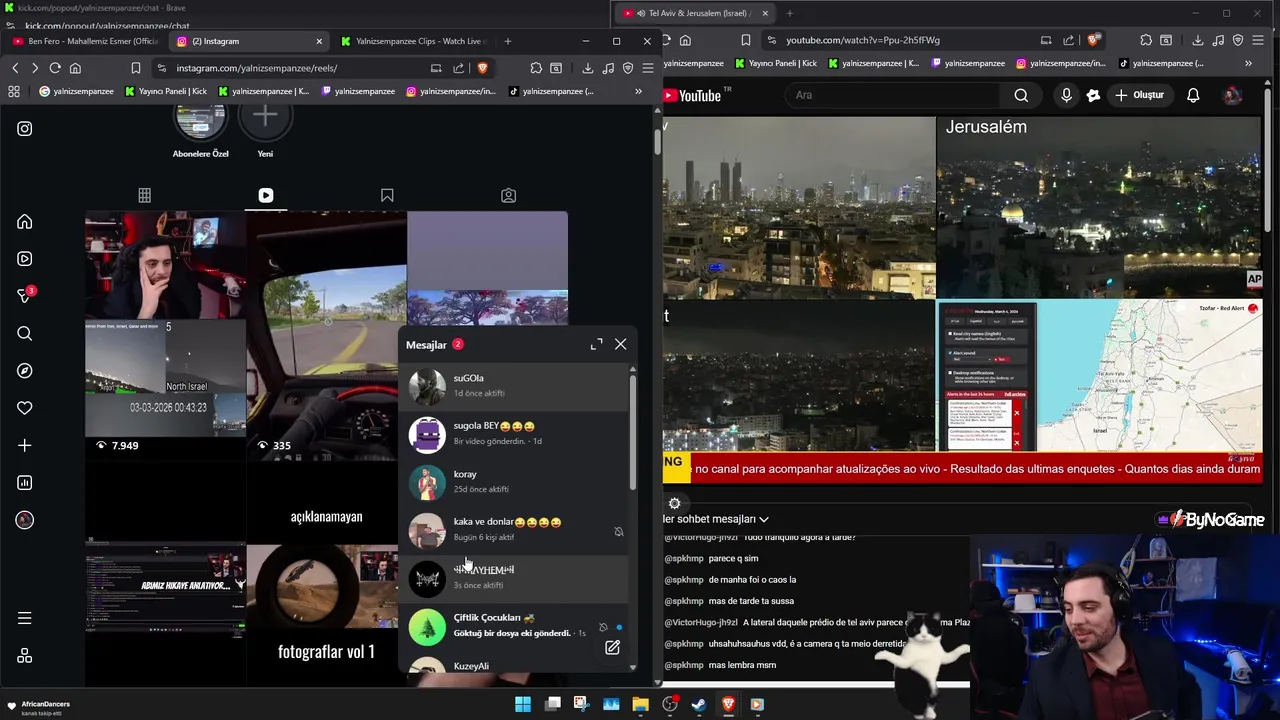Switch to the saved bookmark tab
This screenshot has height=720, width=1280.
click(x=387, y=196)
